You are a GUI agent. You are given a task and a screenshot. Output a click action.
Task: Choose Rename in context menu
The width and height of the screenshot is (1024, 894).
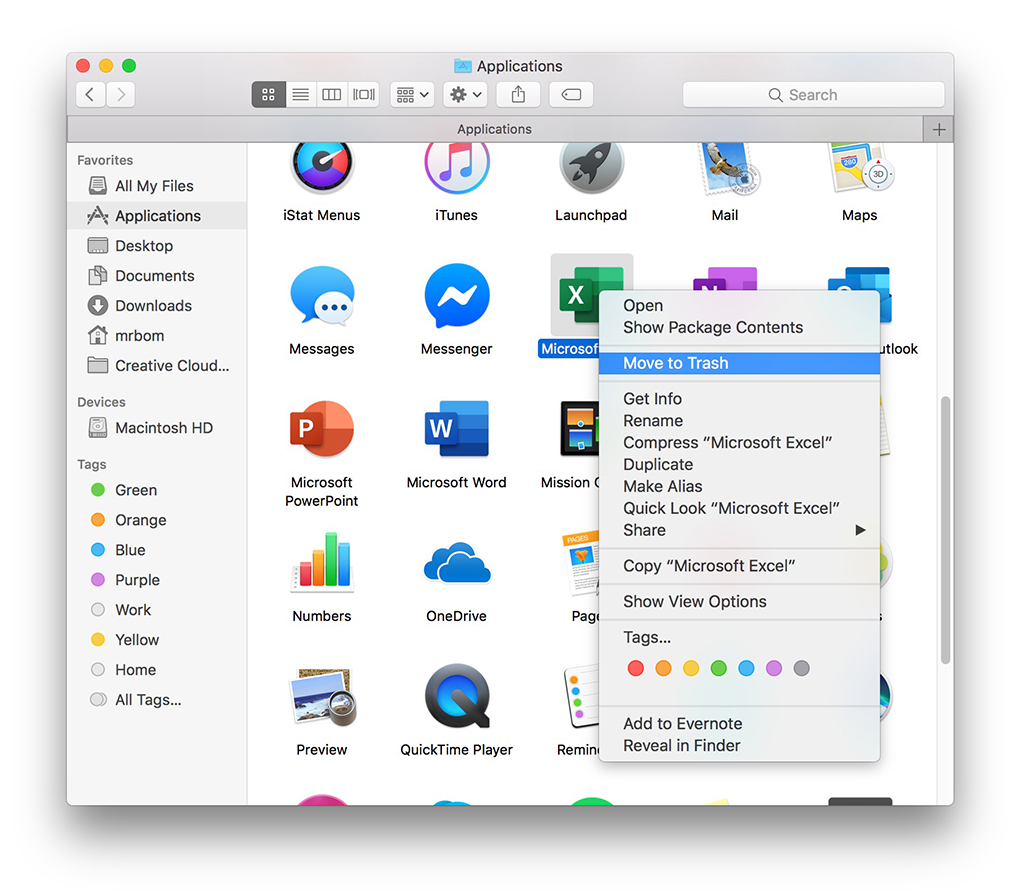click(739, 421)
